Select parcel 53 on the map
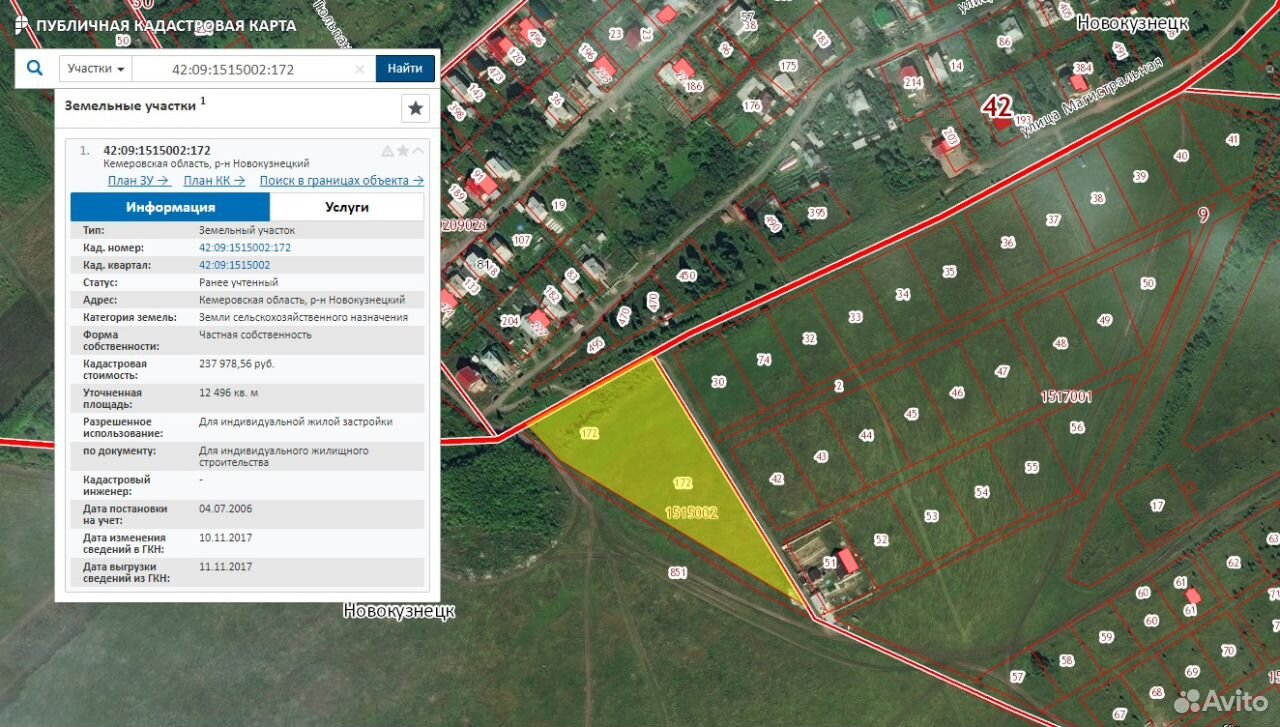The width and height of the screenshot is (1280, 727). click(x=932, y=516)
